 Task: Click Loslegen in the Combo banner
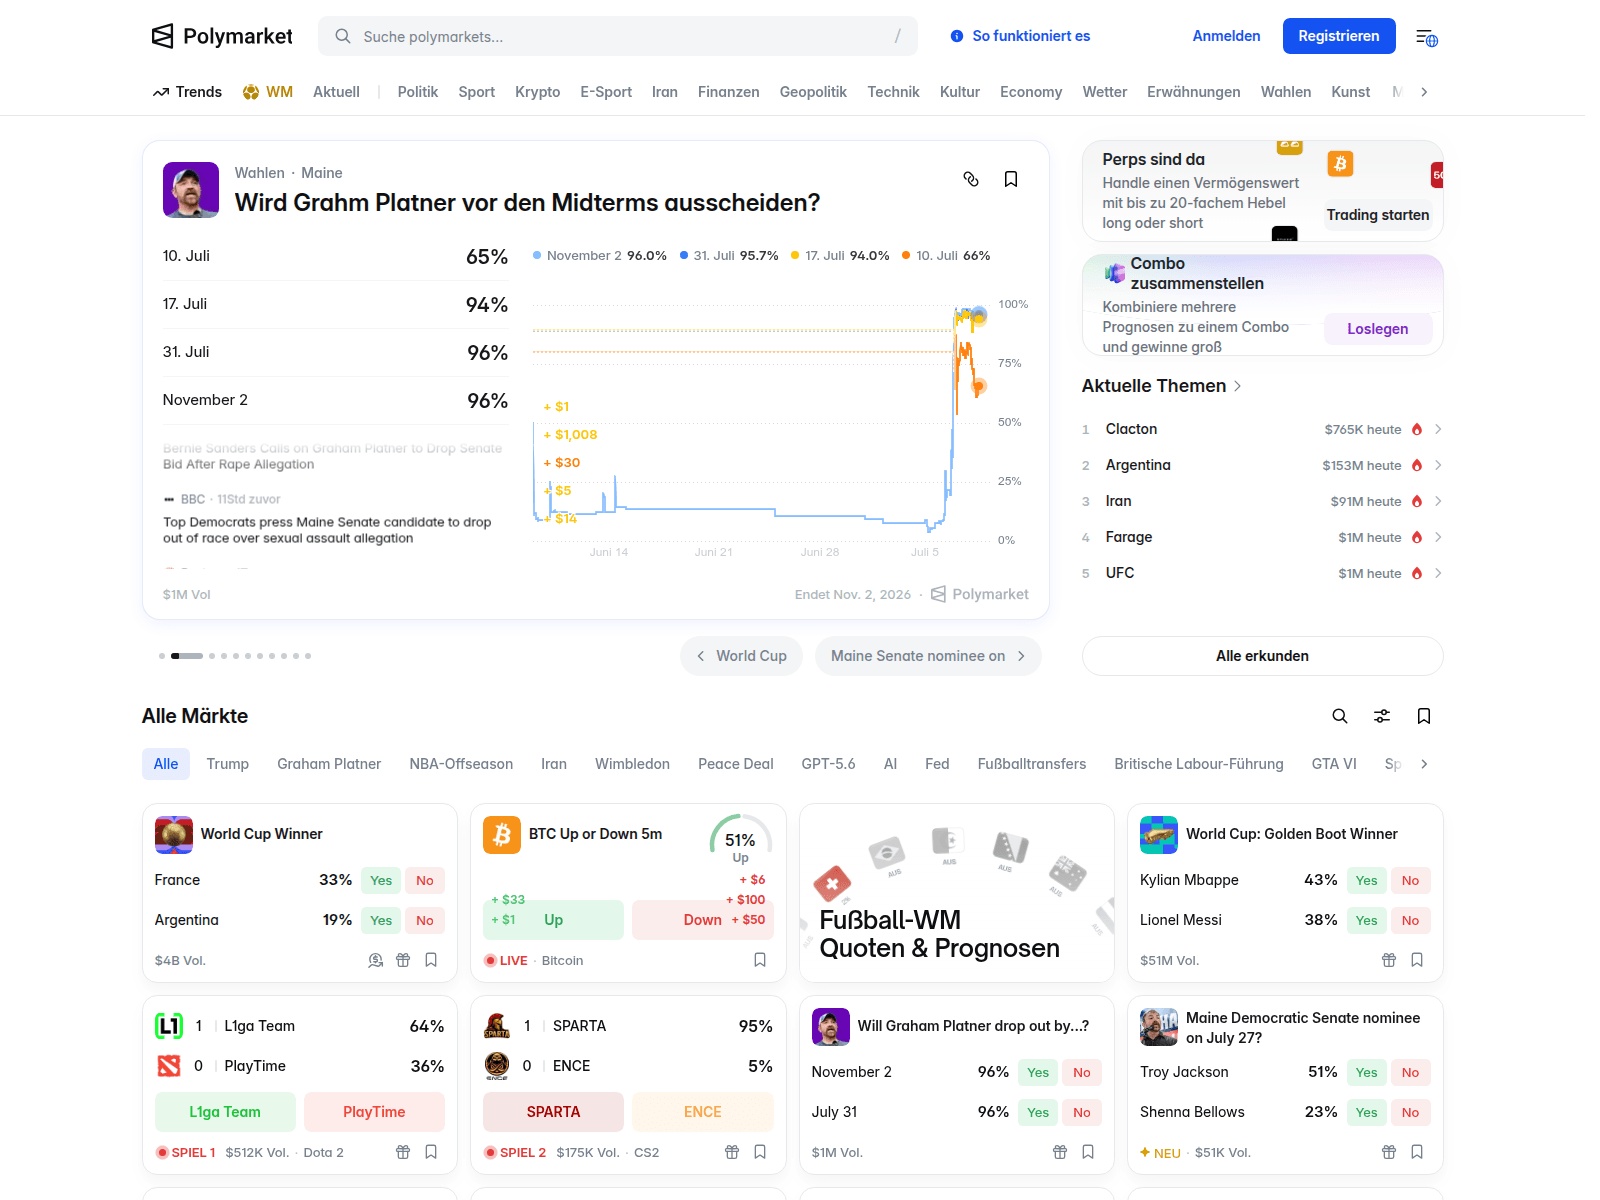1378,329
